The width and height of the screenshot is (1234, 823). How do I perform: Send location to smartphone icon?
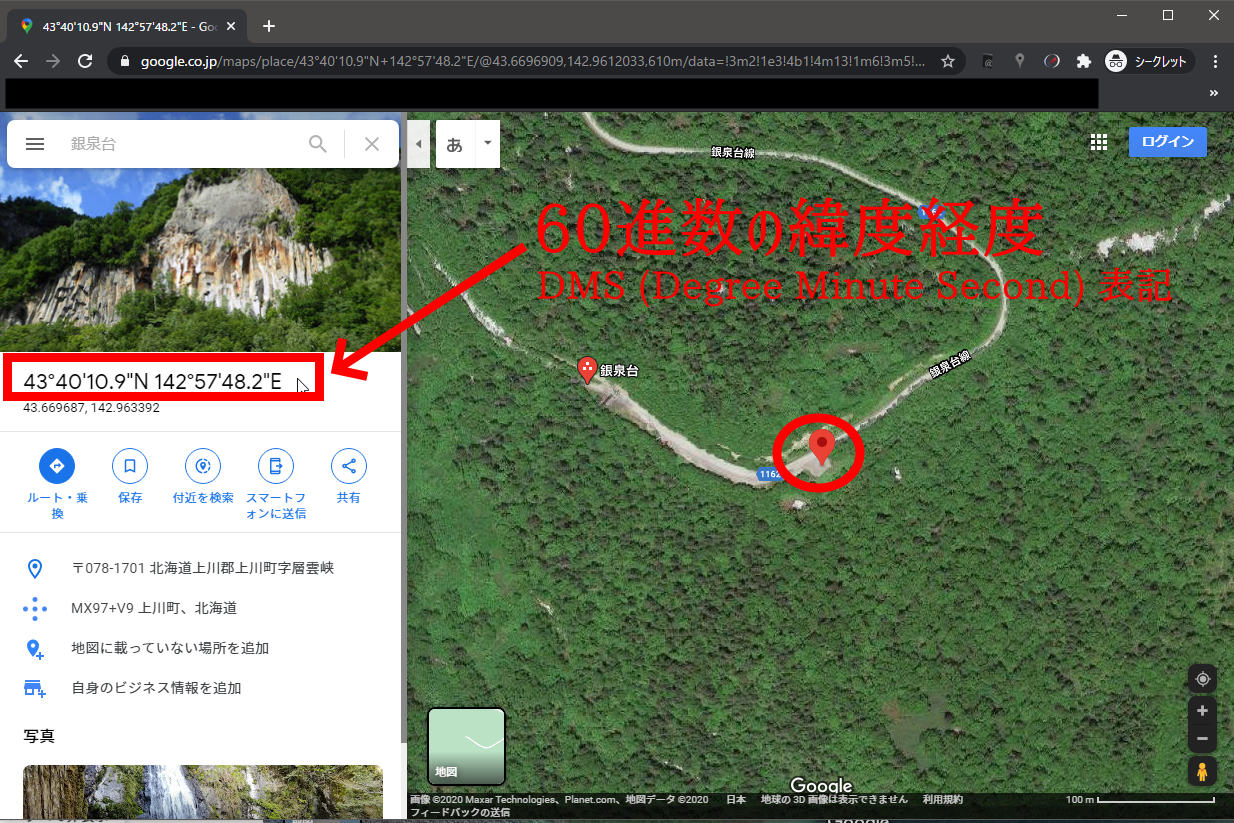click(x=276, y=466)
